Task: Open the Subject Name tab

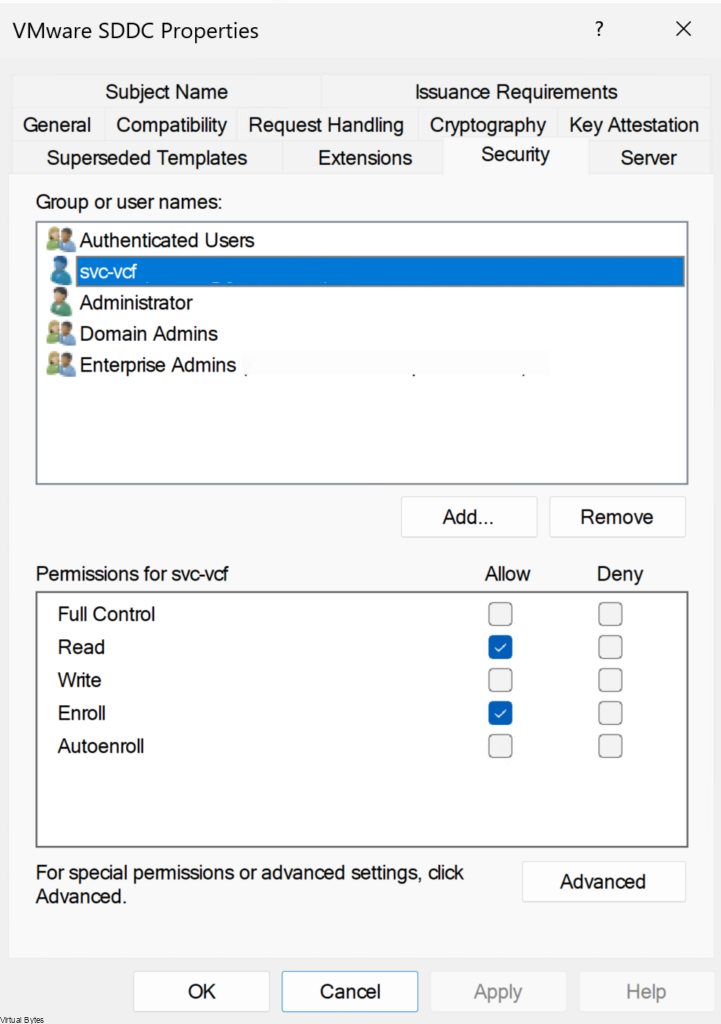Action: [x=166, y=92]
